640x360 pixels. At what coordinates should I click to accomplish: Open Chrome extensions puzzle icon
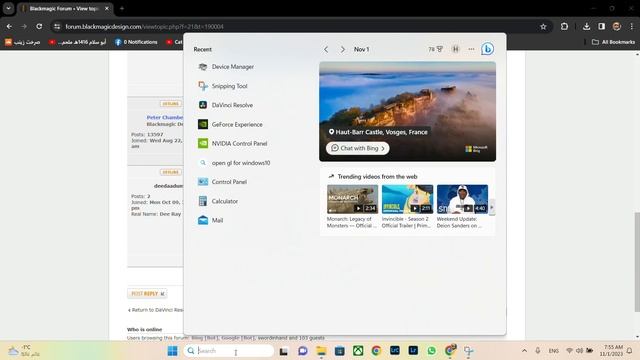click(x=564, y=27)
